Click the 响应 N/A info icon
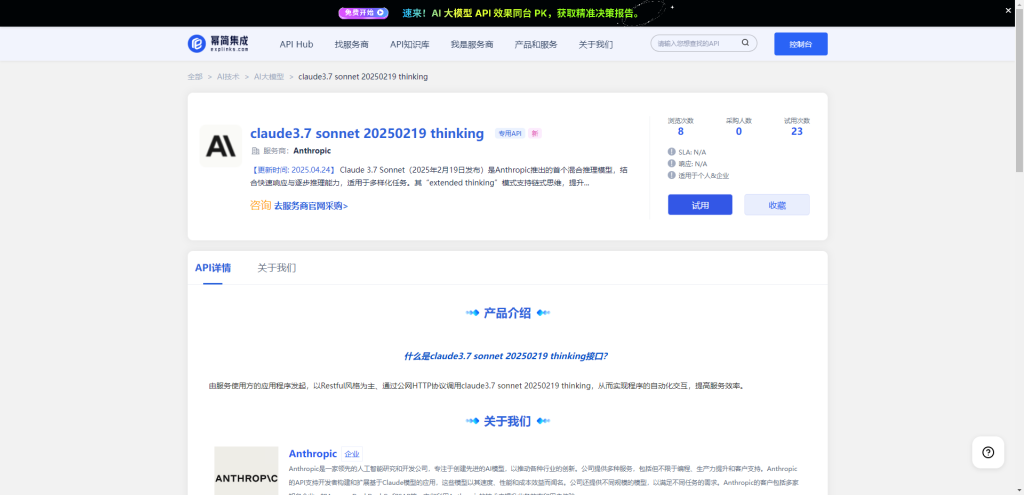 [671, 163]
